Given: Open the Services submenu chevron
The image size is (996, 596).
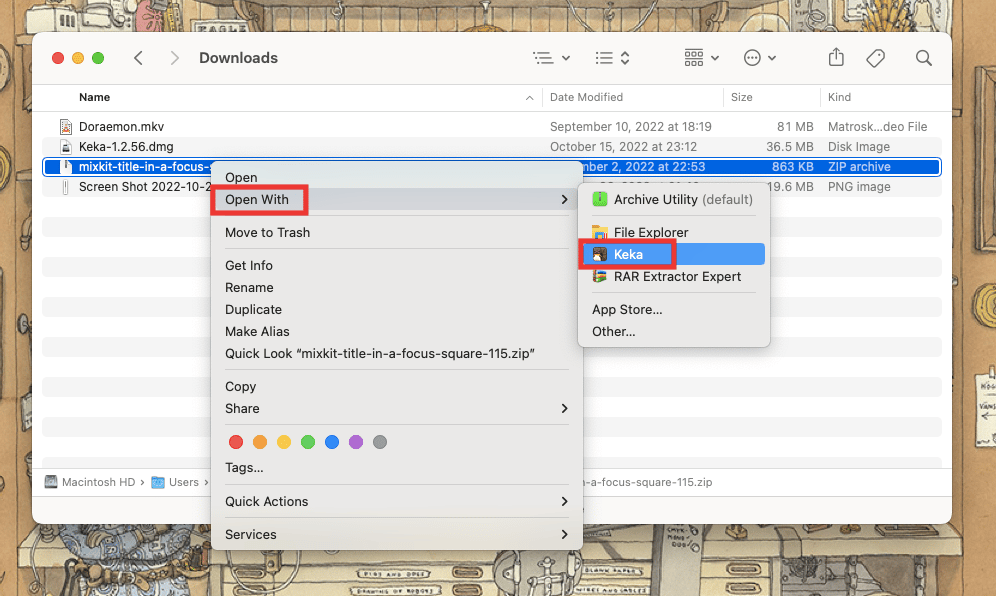Looking at the screenshot, I should 564,534.
